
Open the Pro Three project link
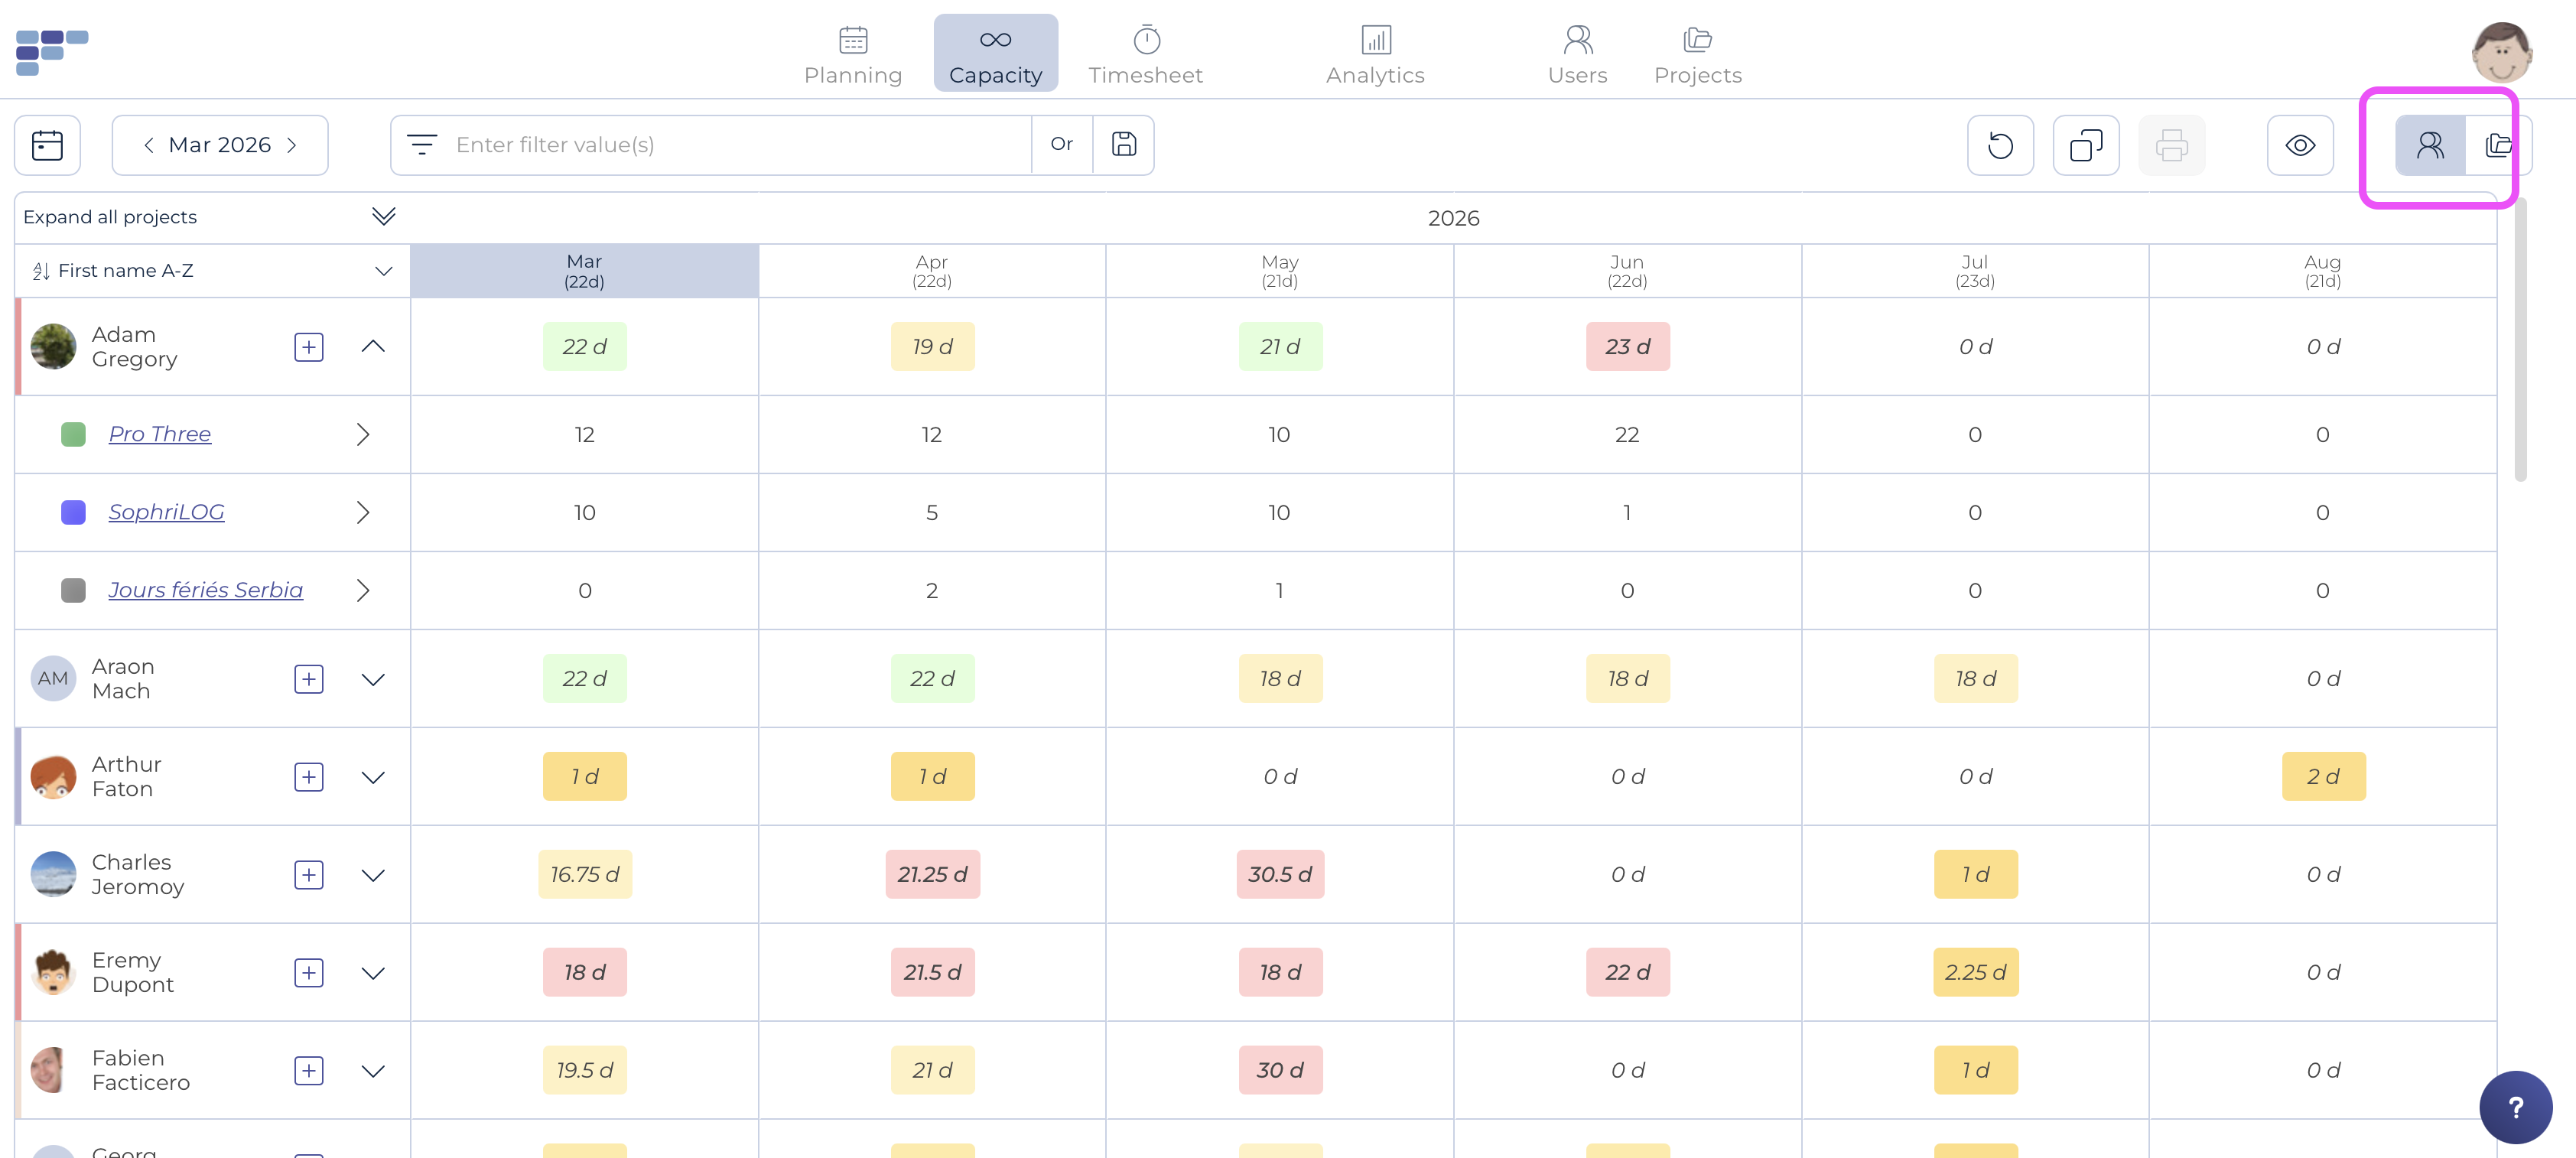click(x=160, y=434)
